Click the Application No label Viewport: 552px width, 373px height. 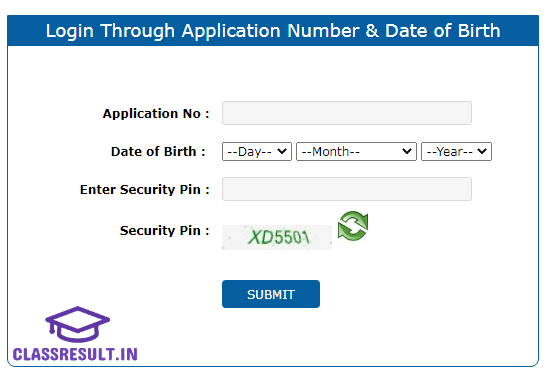pyautogui.click(x=156, y=114)
